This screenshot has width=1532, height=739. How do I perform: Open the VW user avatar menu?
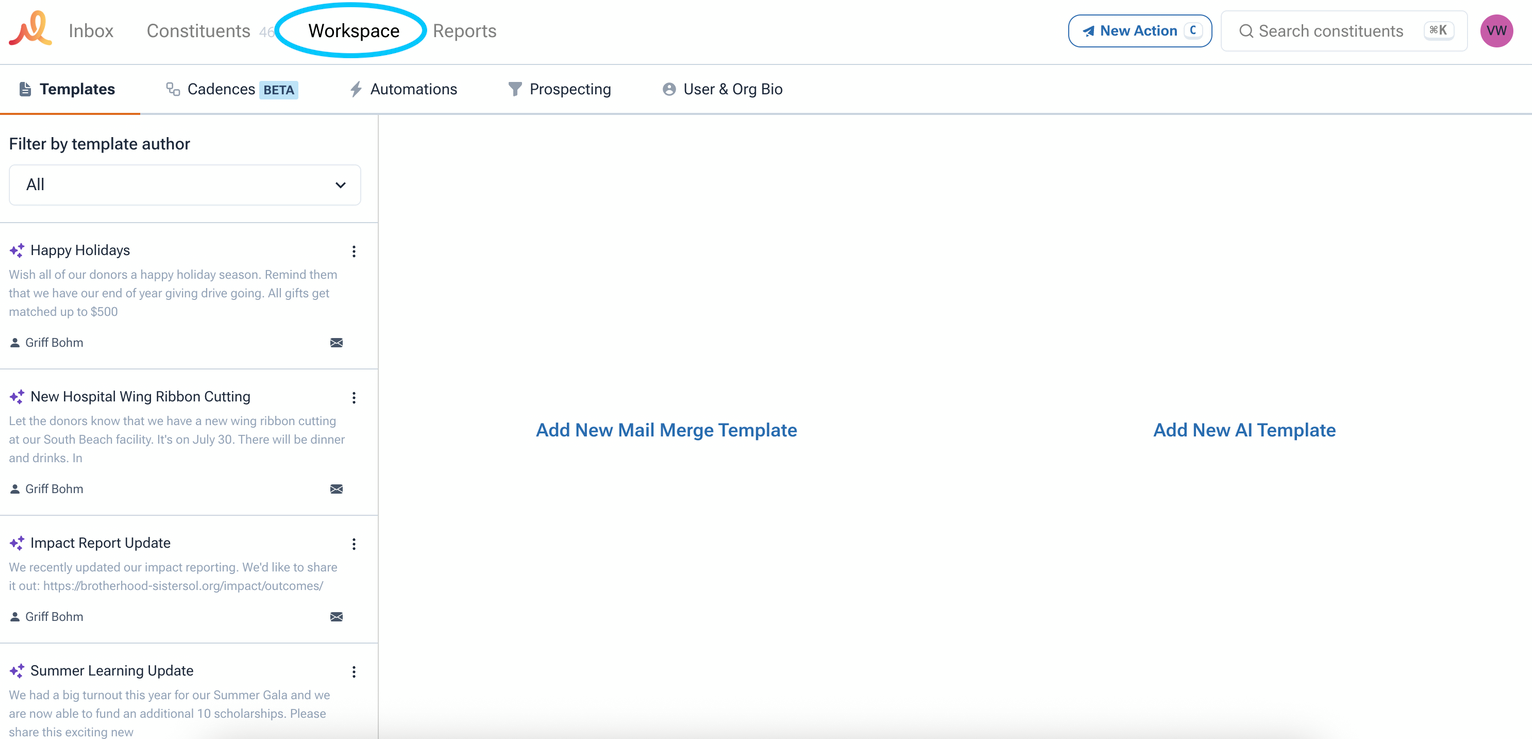pos(1496,31)
